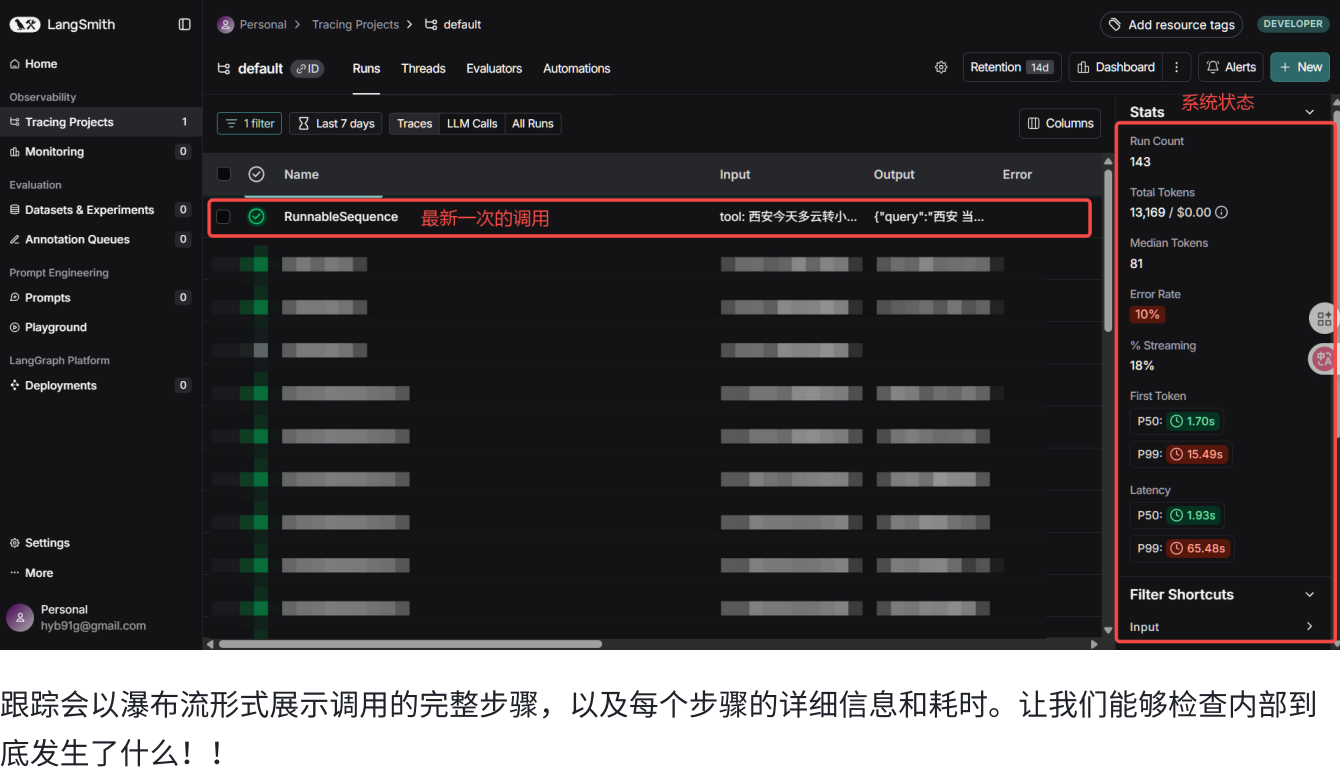The width and height of the screenshot is (1340, 774).
Task: Open the 1 filter control
Action: (249, 123)
